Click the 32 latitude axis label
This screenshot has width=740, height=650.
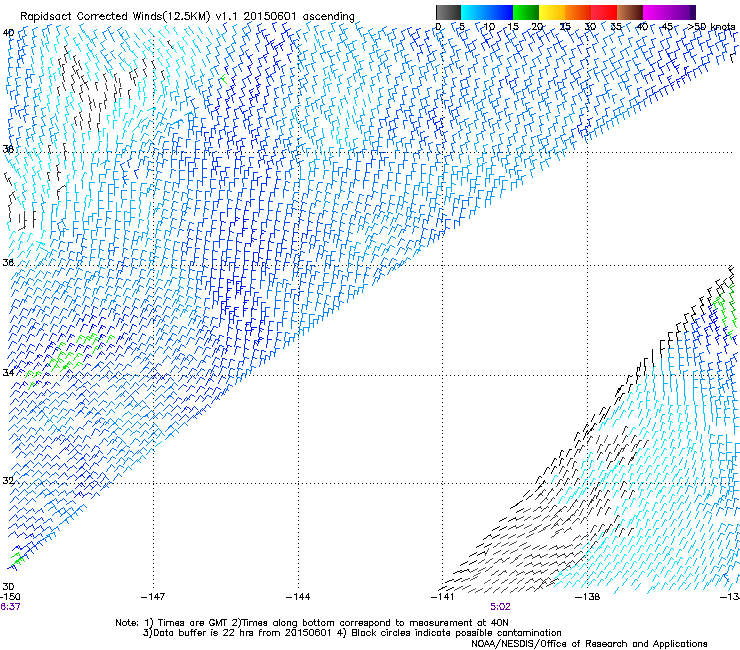pos(8,481)
